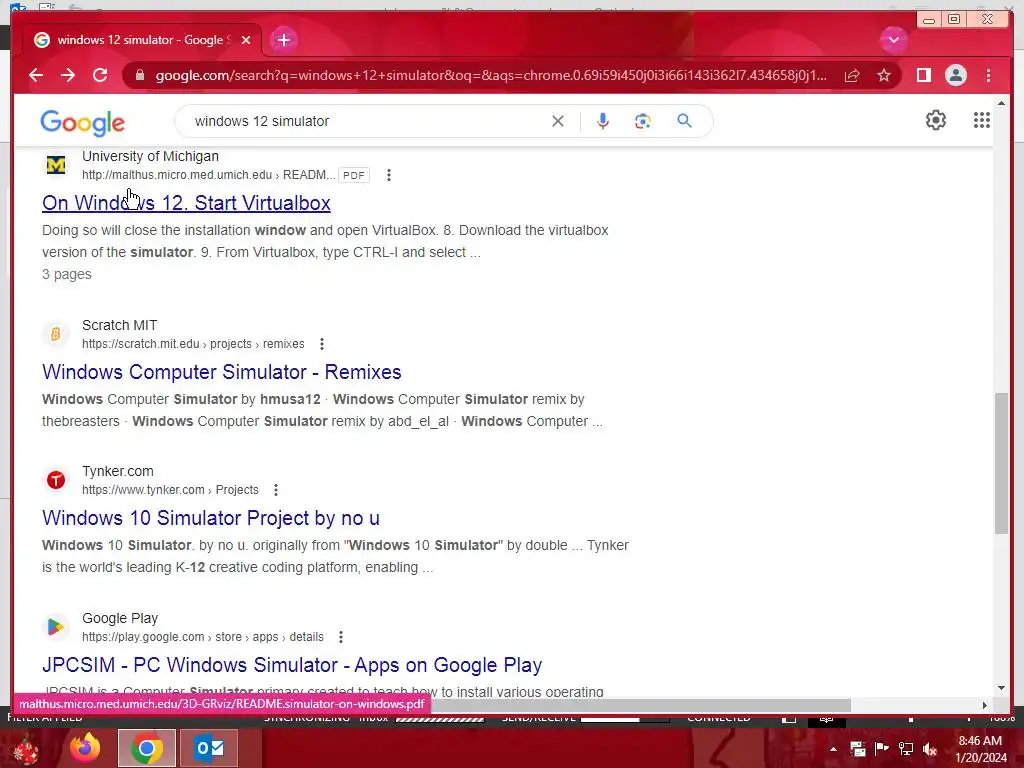Open the network tray icon
Image resolution: width=1024 pixels, height=768 pixels.
point(906,749)
